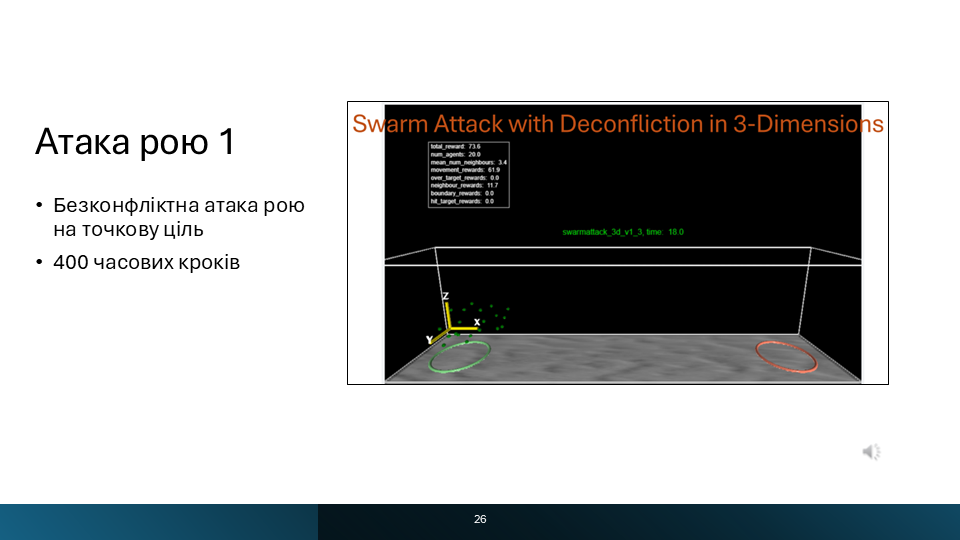
Task: Click the "total_reward: 73.6" line
Action: point(455,147)
